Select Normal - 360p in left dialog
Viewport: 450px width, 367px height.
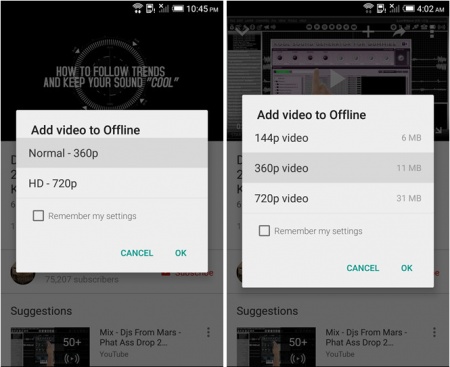112,153
